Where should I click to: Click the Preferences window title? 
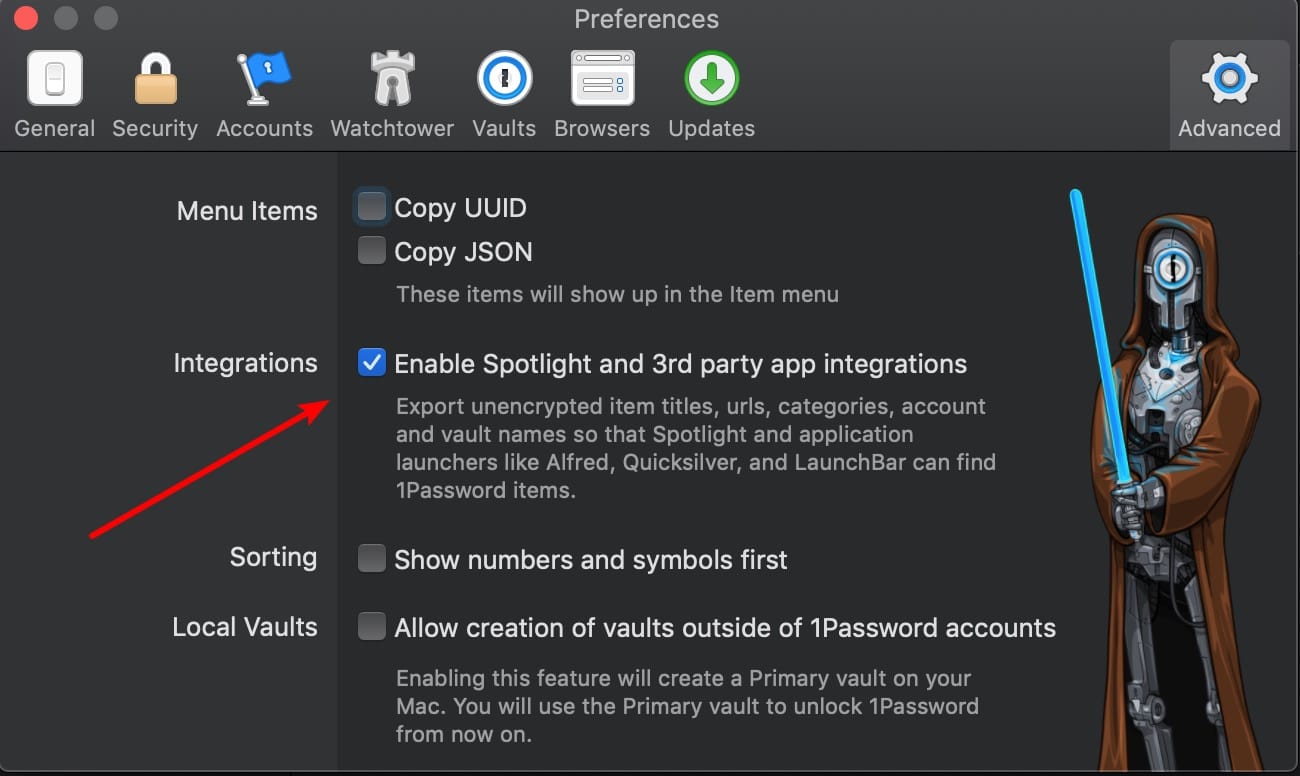[x=646, y=20]
